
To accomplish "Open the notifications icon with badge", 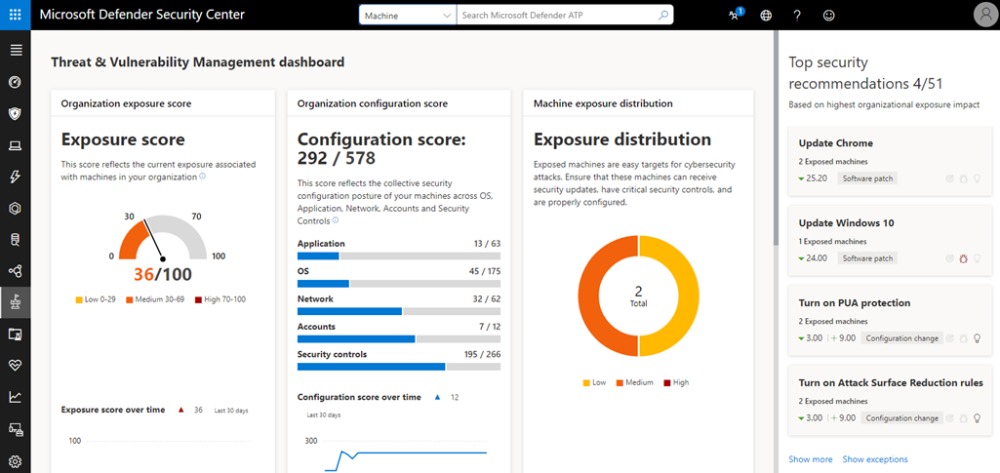I will [x=735, y=15].
